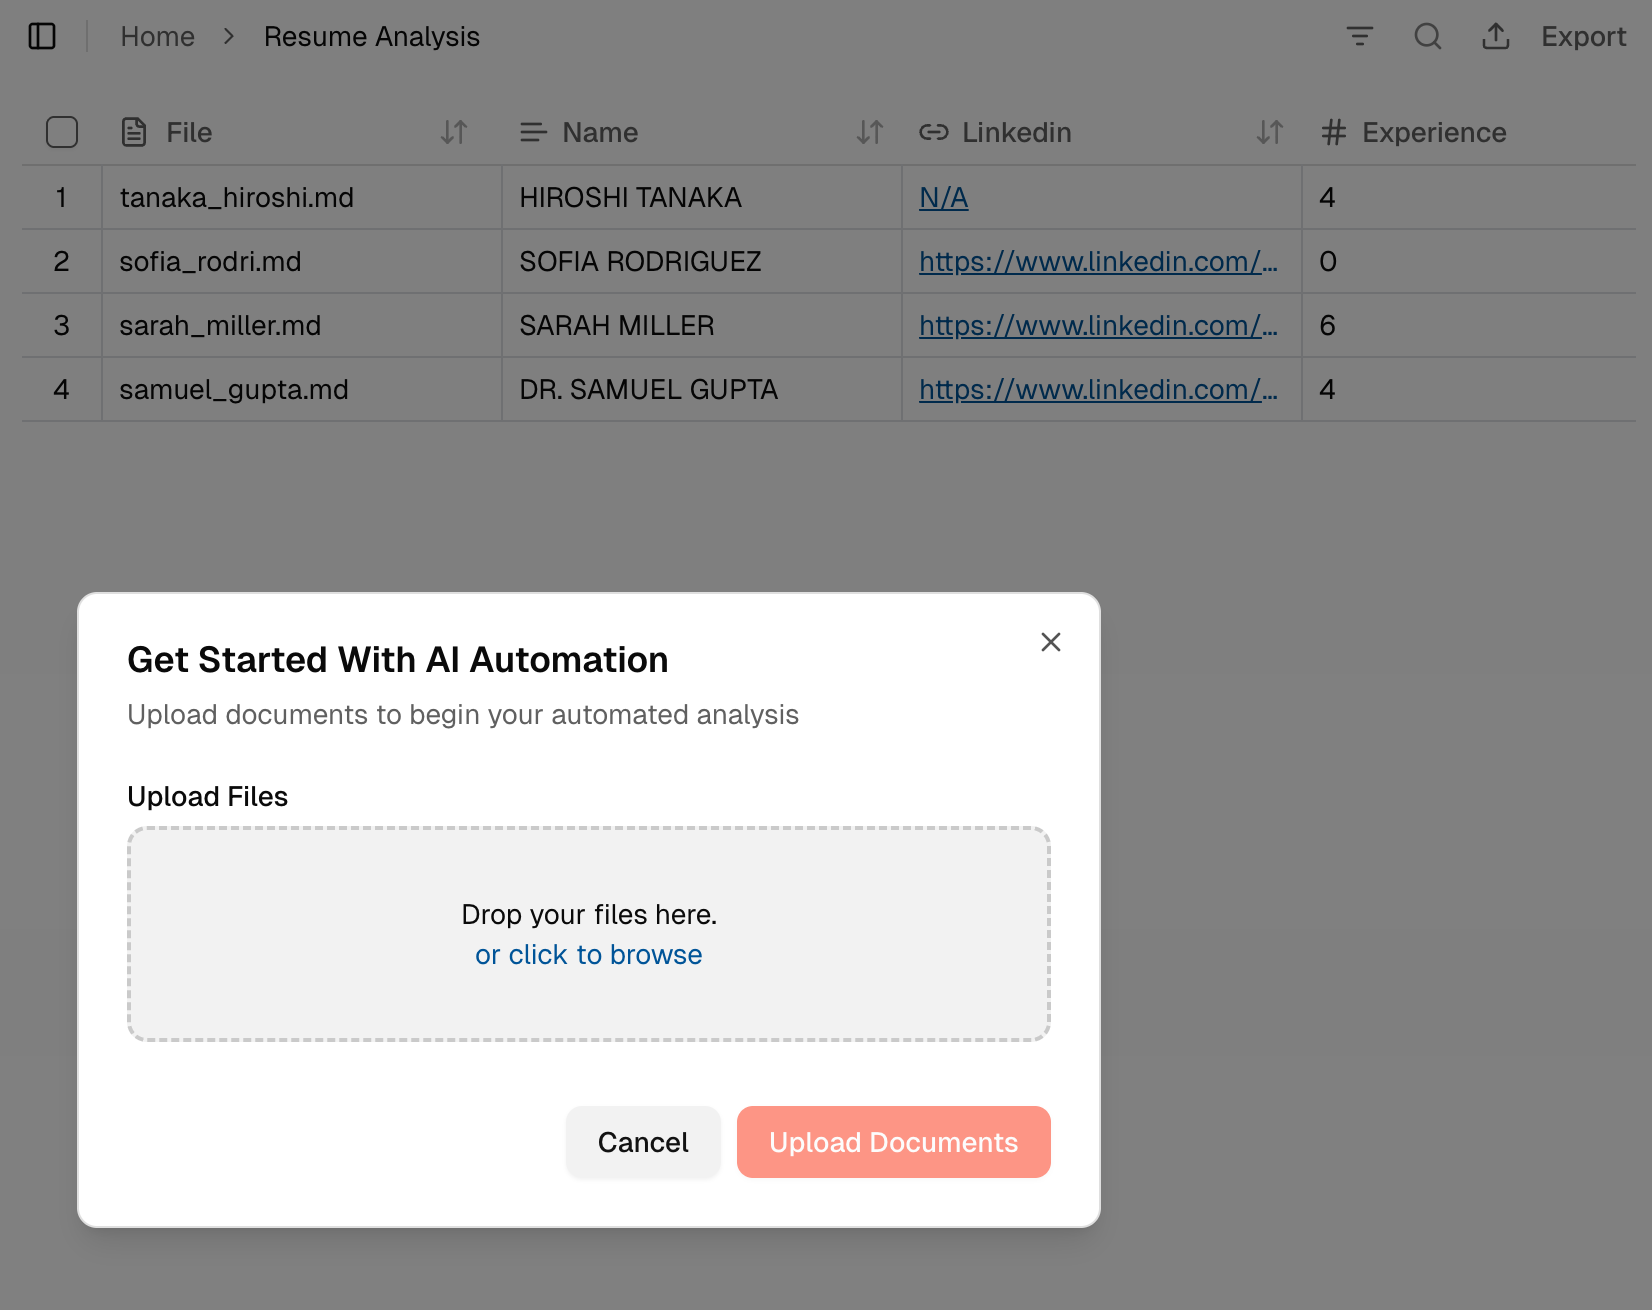Click the File column document icon
The width and height of the screenshot is (1652, 1310).
tap(134, 133)
